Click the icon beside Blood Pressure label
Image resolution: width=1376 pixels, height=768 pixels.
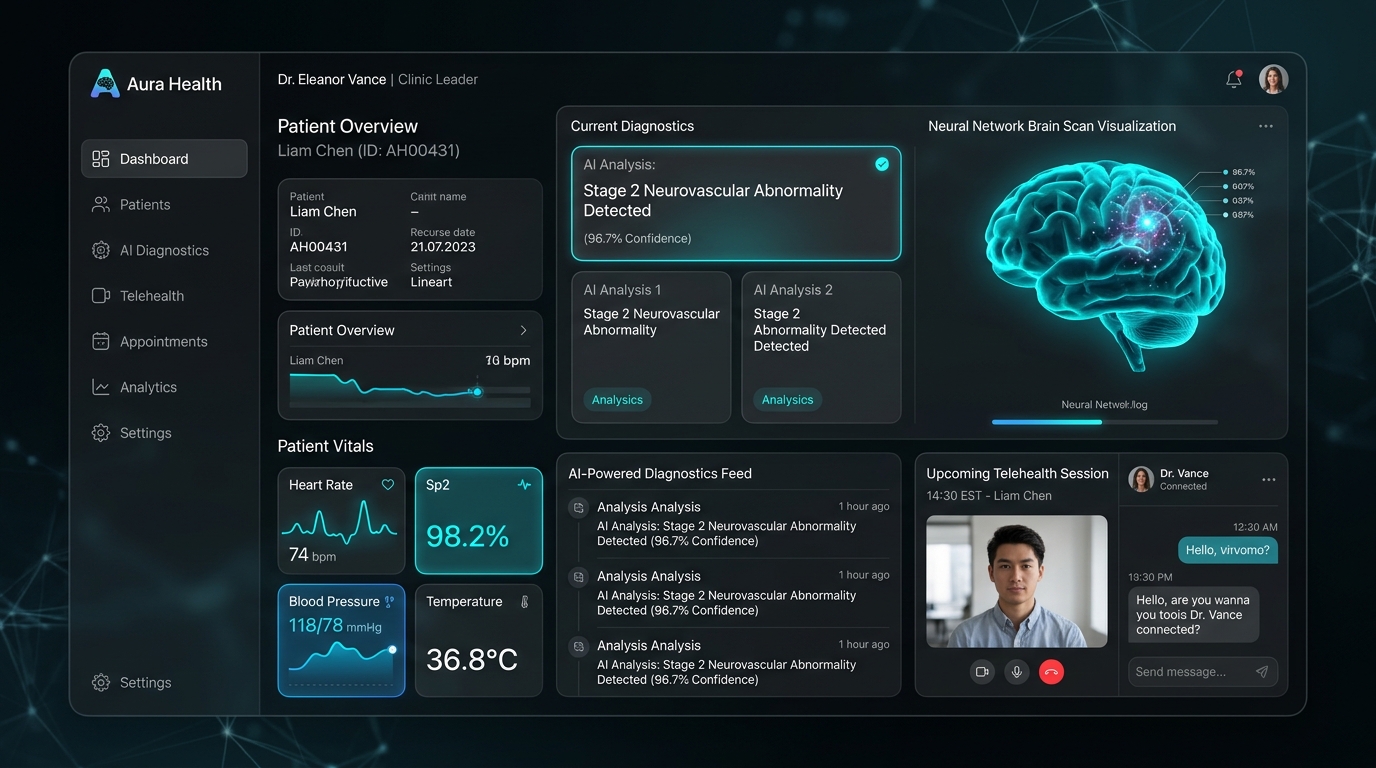click(x=389, y=602)
